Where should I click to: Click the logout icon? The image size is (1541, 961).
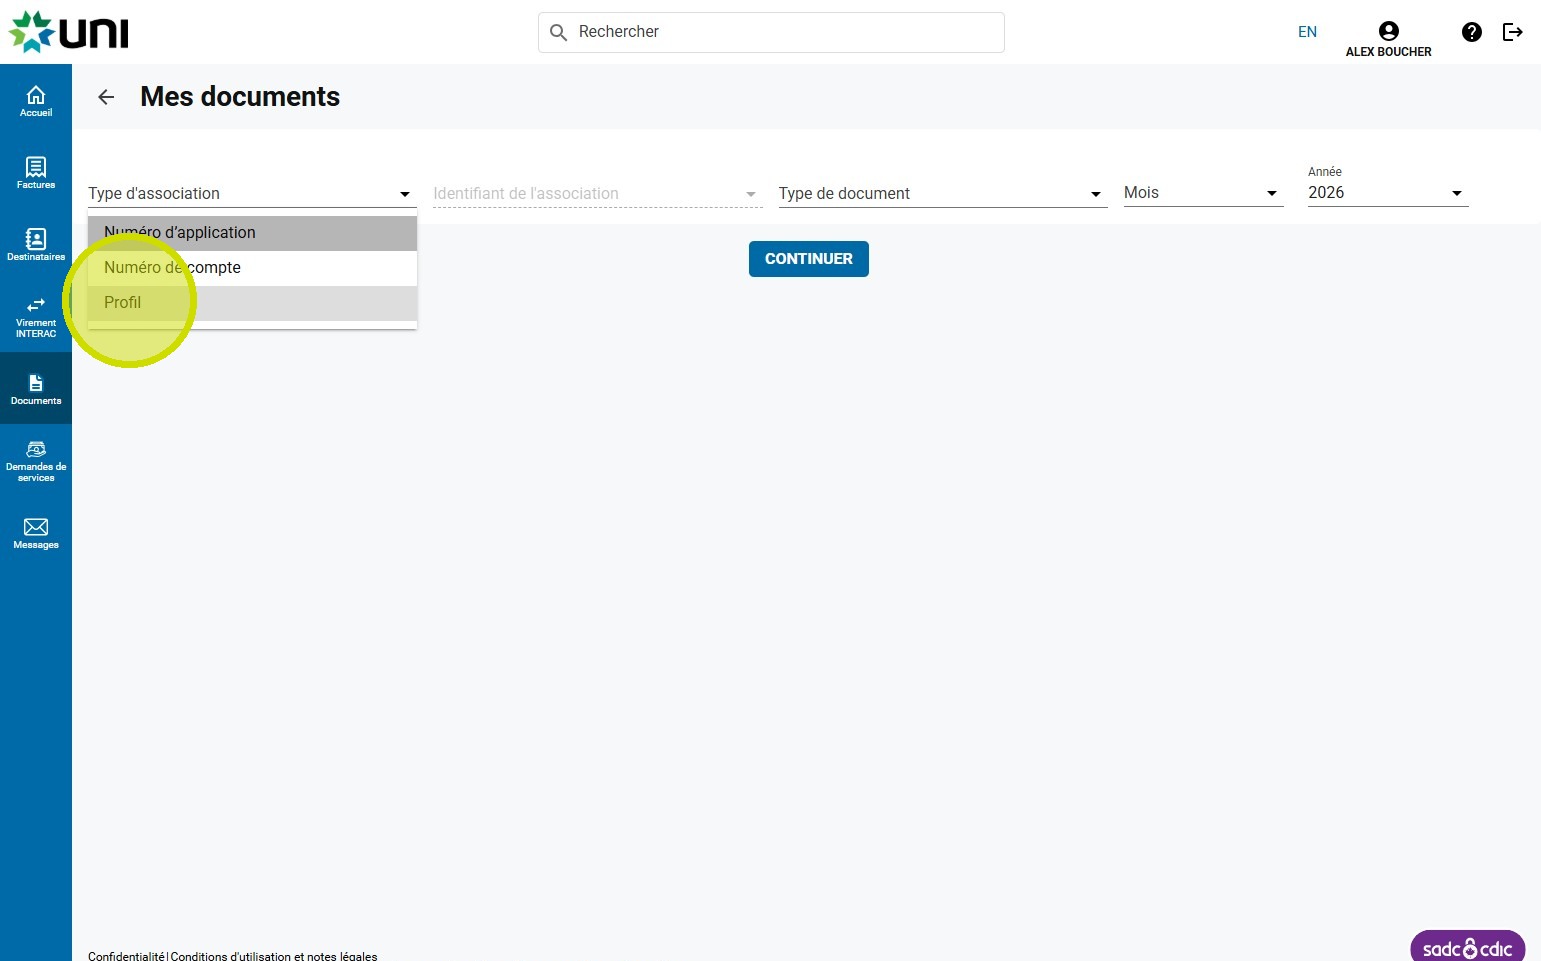[1513, 32]
